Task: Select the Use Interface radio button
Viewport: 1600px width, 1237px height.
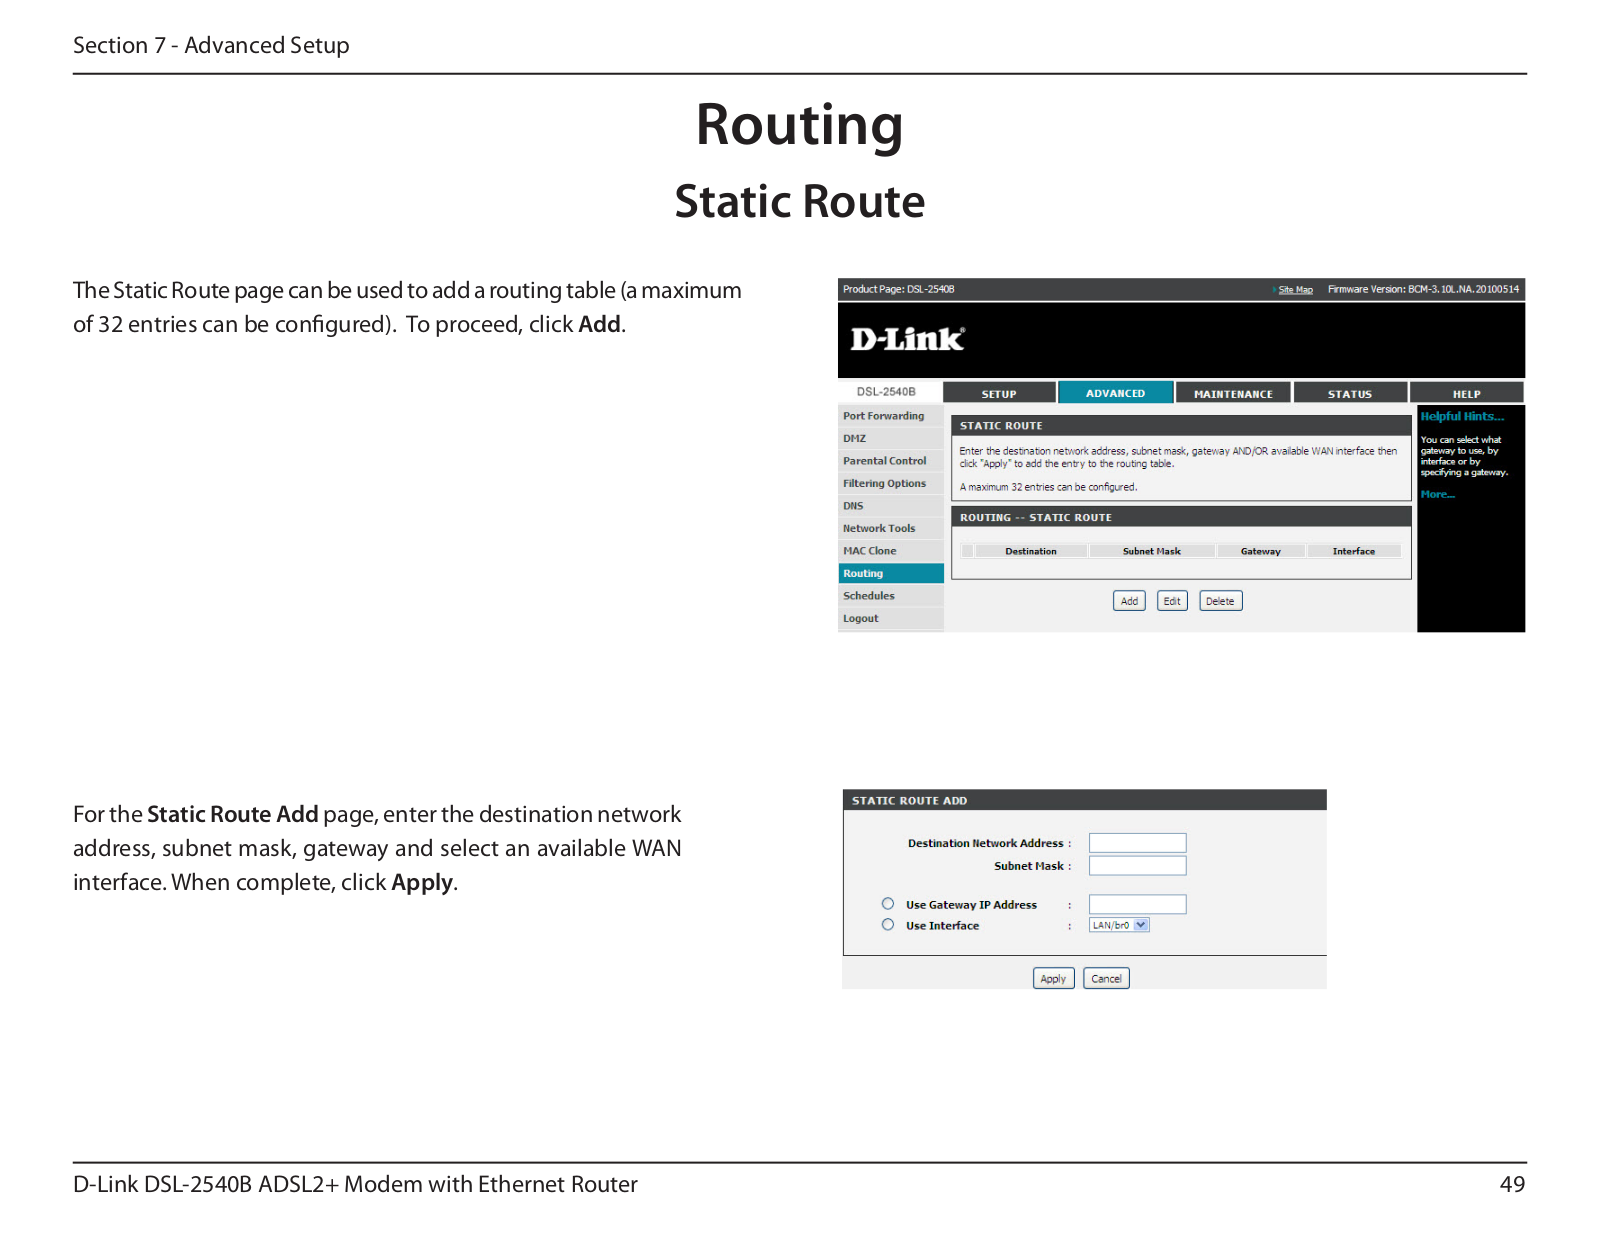Action: tap(888, 925)
